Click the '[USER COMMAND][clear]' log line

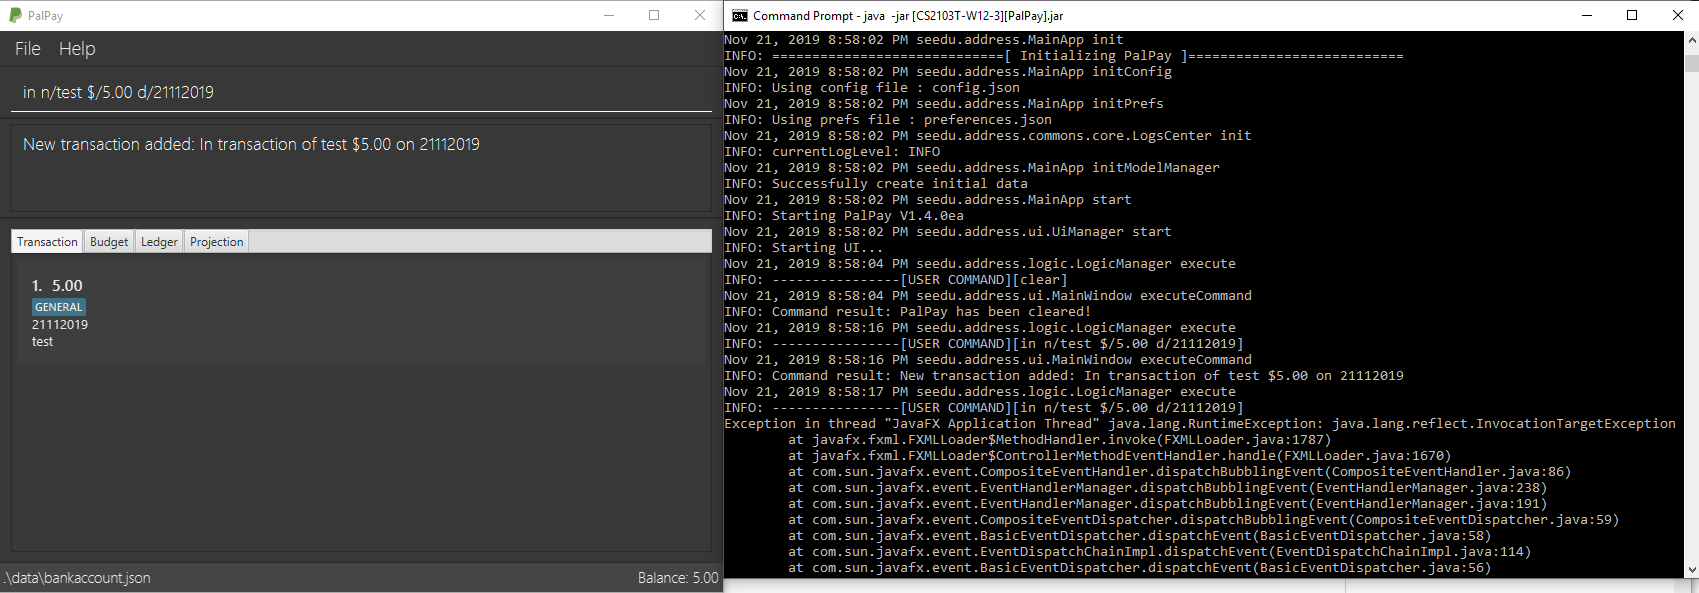click(896, 280)
